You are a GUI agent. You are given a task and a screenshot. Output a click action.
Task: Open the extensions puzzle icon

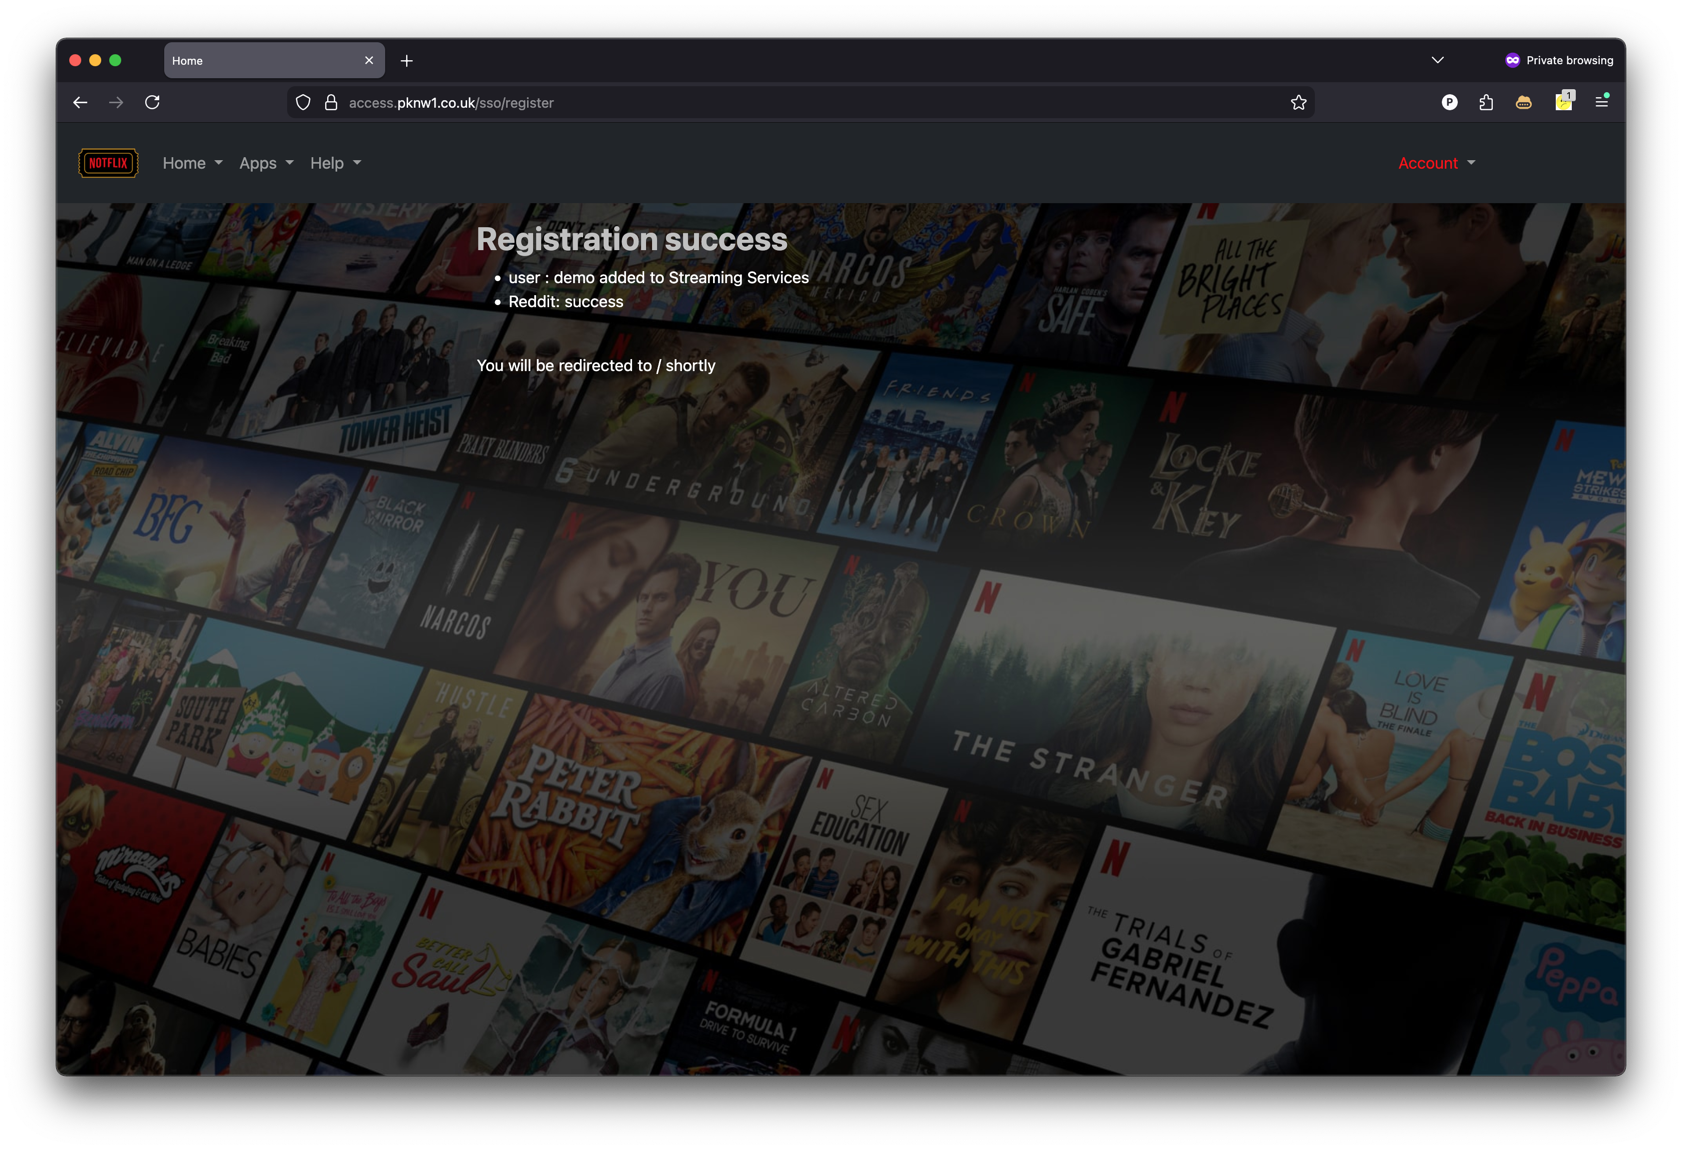pos(1486,102)
